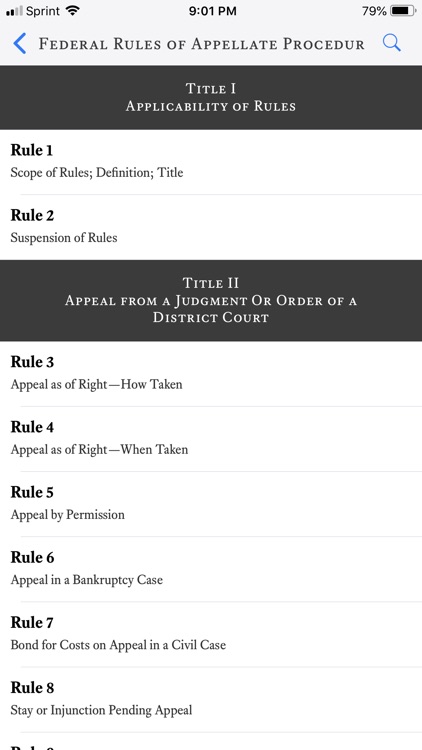
Task: Open search with the magnifying glass icon
Action: pos(391,43)
